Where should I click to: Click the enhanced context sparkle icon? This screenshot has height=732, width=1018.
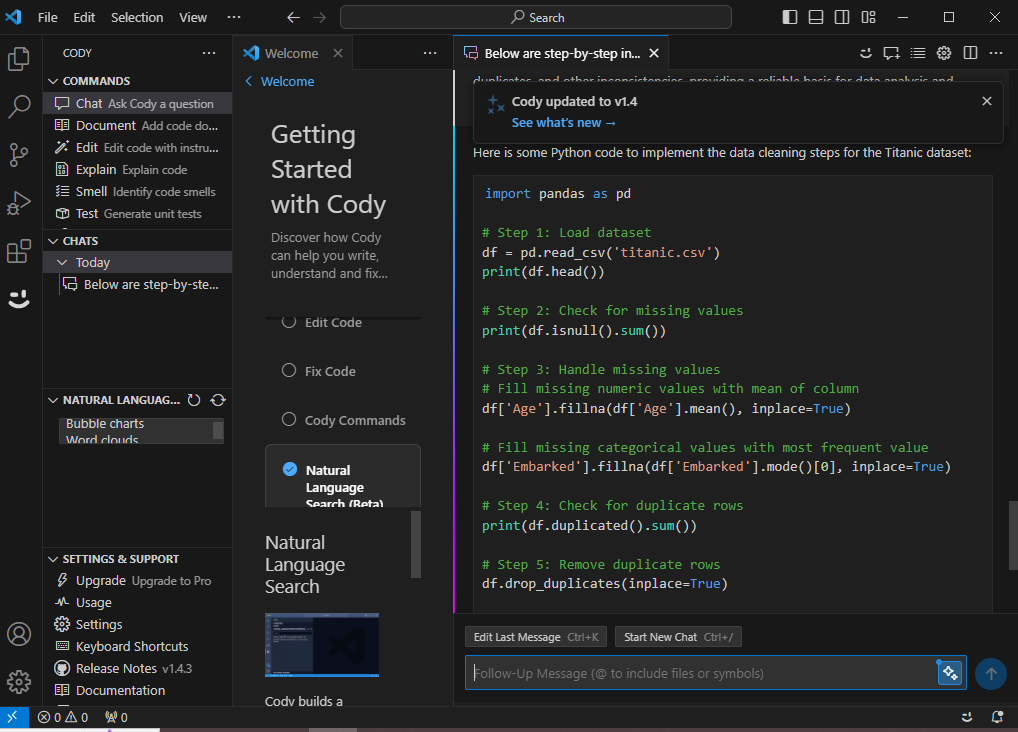pos(949,673)
